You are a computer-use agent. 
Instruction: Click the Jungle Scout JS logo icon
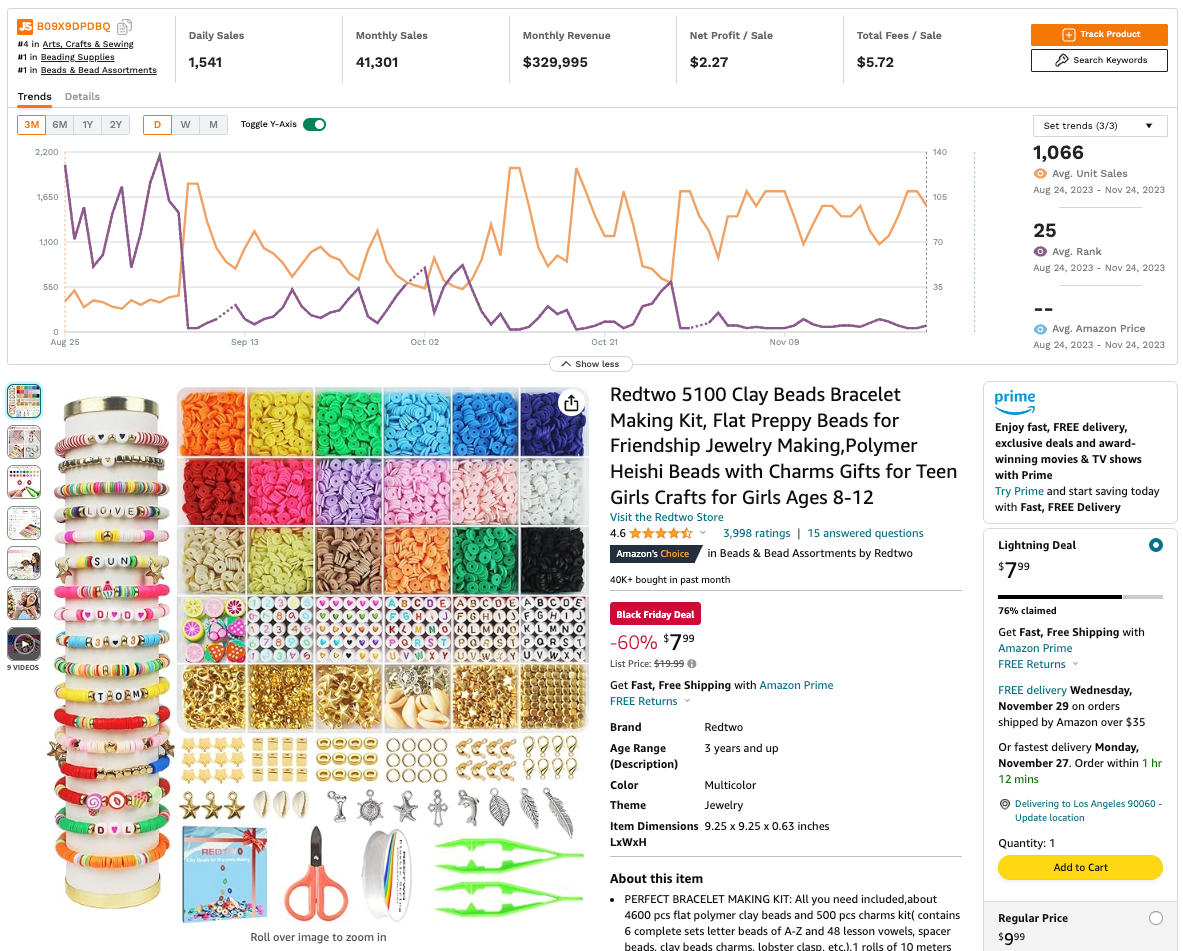(x=25, y=26)
